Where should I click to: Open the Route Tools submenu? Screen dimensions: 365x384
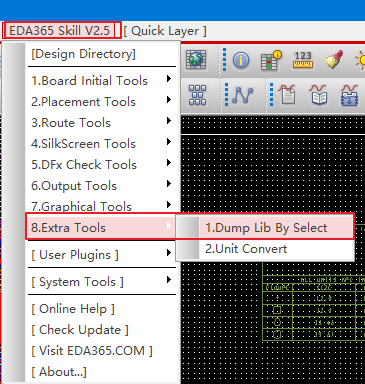pos(102,123)
